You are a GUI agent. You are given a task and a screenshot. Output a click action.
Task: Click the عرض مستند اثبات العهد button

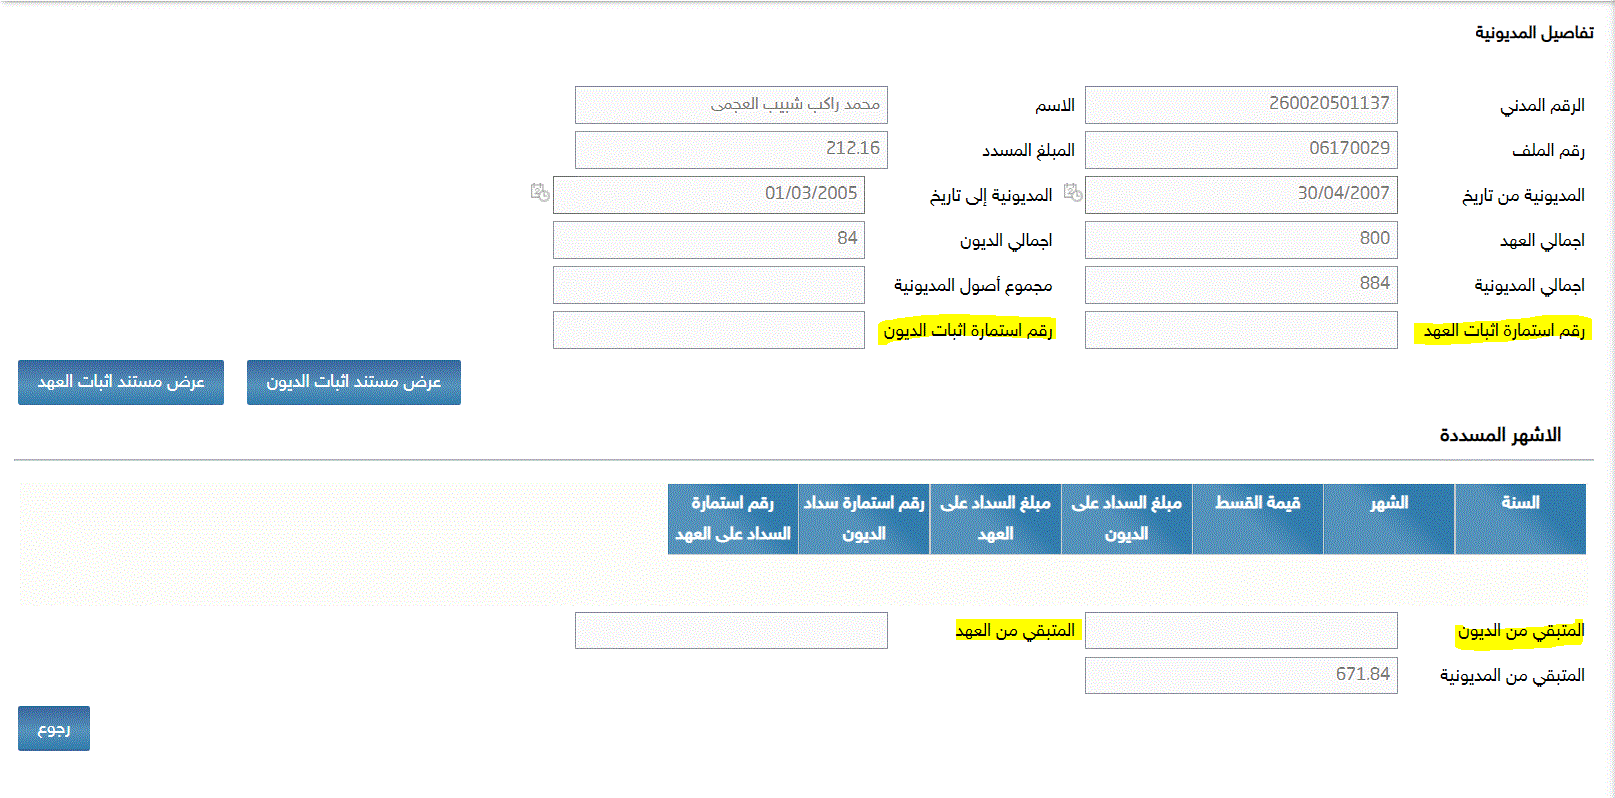coord(121,382)
